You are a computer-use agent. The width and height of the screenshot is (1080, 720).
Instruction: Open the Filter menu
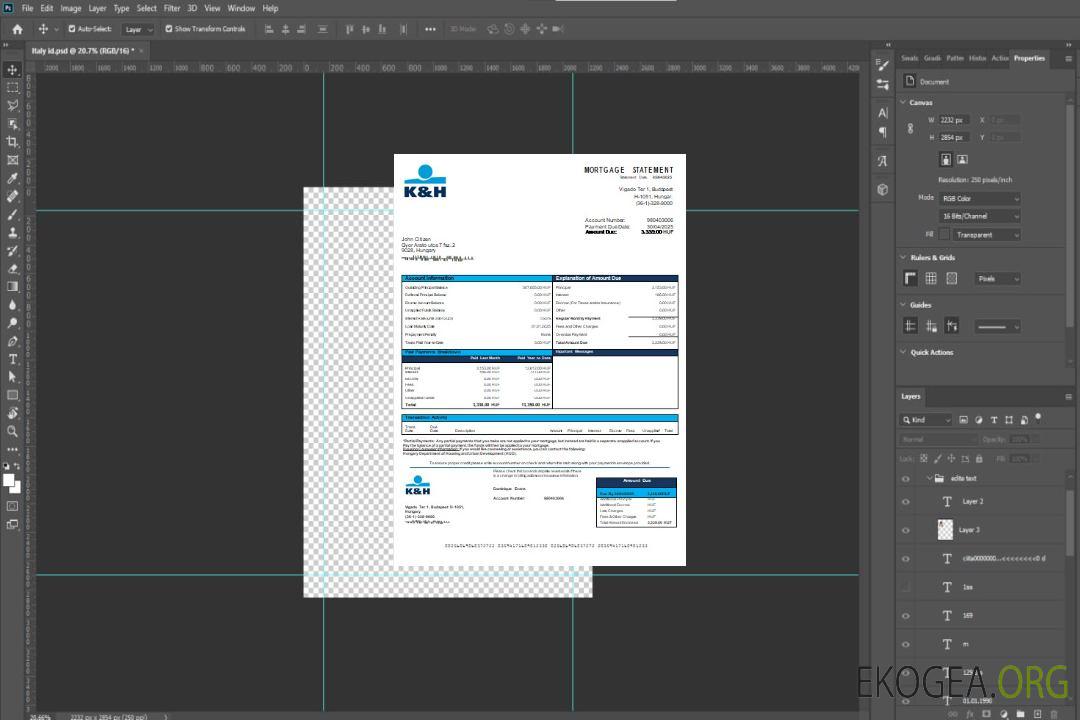172,8
